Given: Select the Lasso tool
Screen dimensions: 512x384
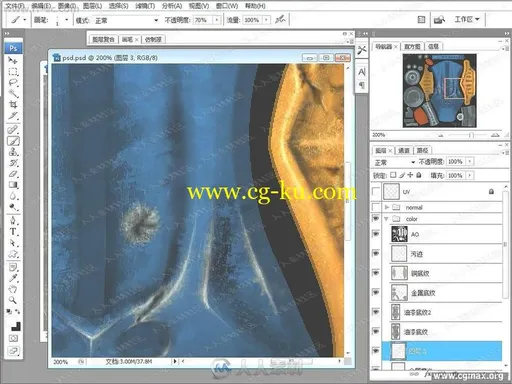Looking at the screenshot, I should 13,83.
